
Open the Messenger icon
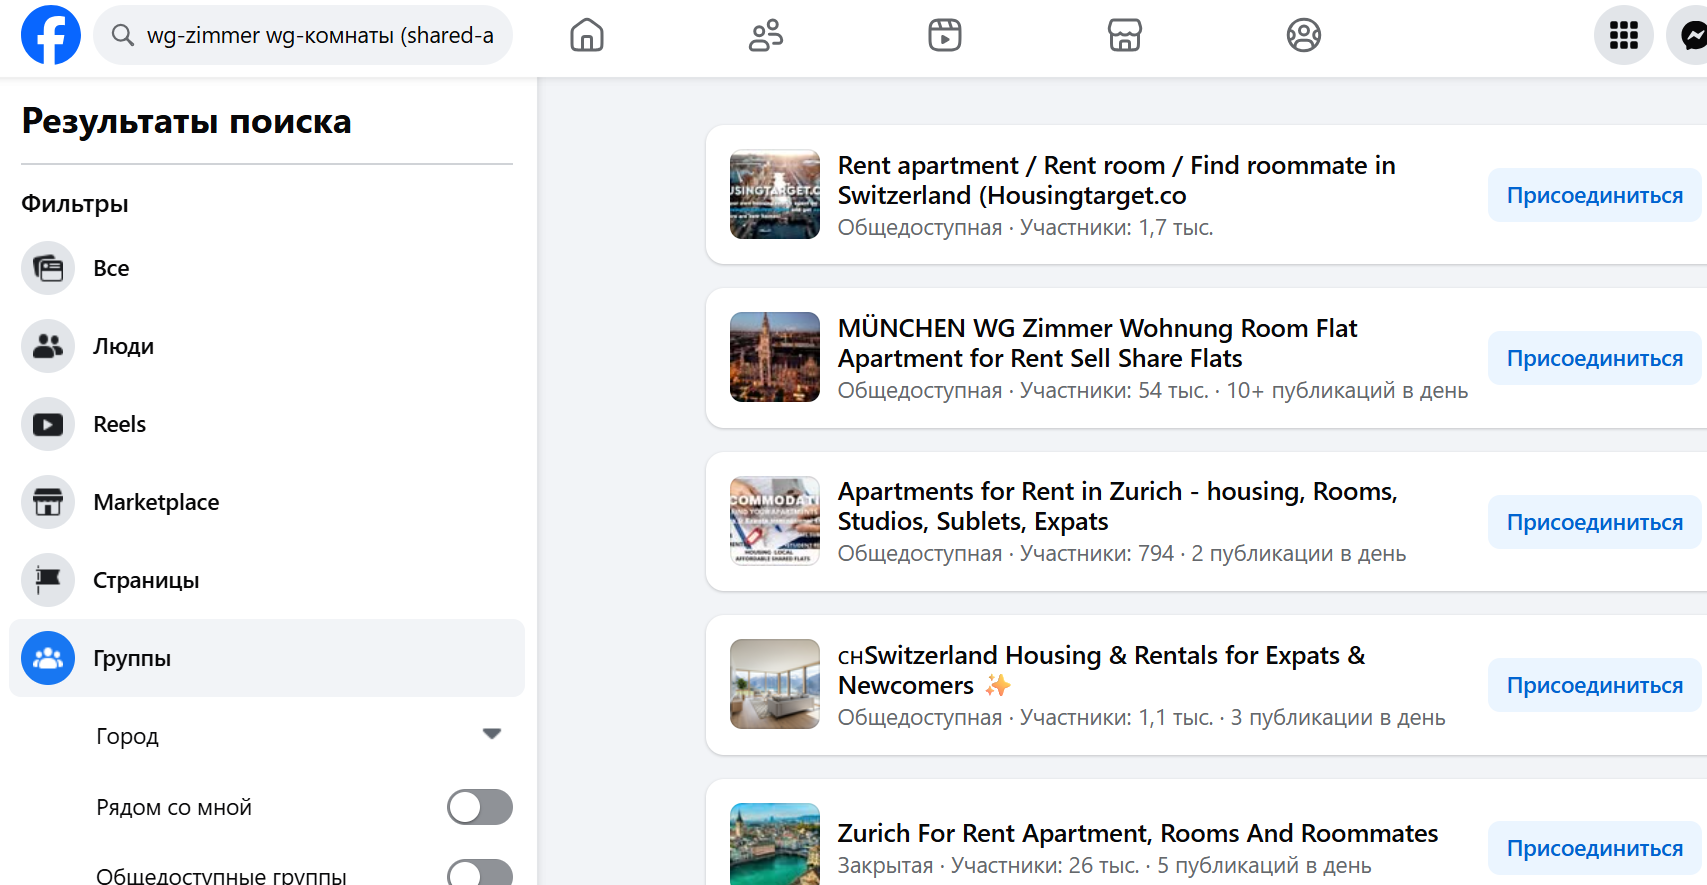click(1692, 35)
